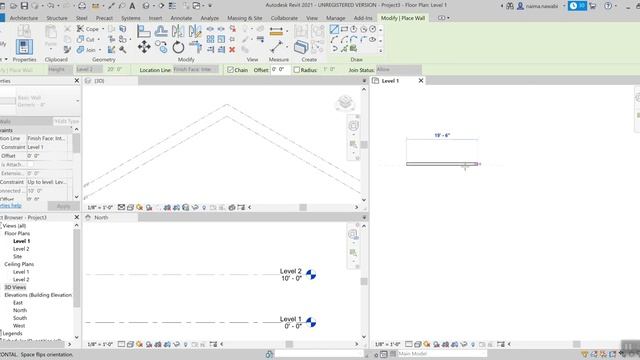Click the Text (A) quick access icon

132,6
